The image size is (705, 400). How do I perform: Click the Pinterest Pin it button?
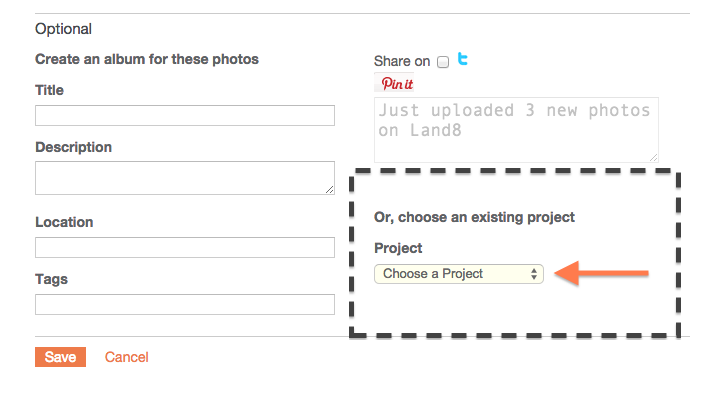397,84
